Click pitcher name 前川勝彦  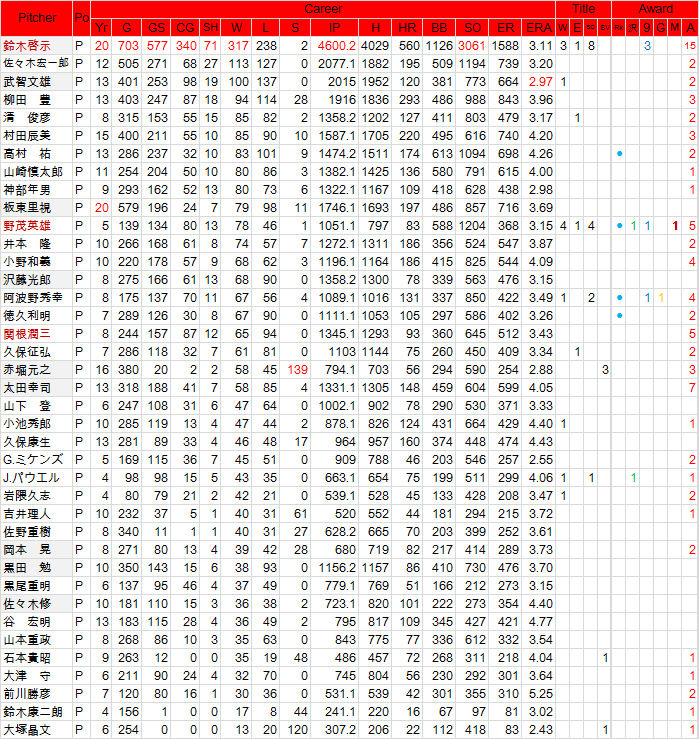click(x=27, y=694)
